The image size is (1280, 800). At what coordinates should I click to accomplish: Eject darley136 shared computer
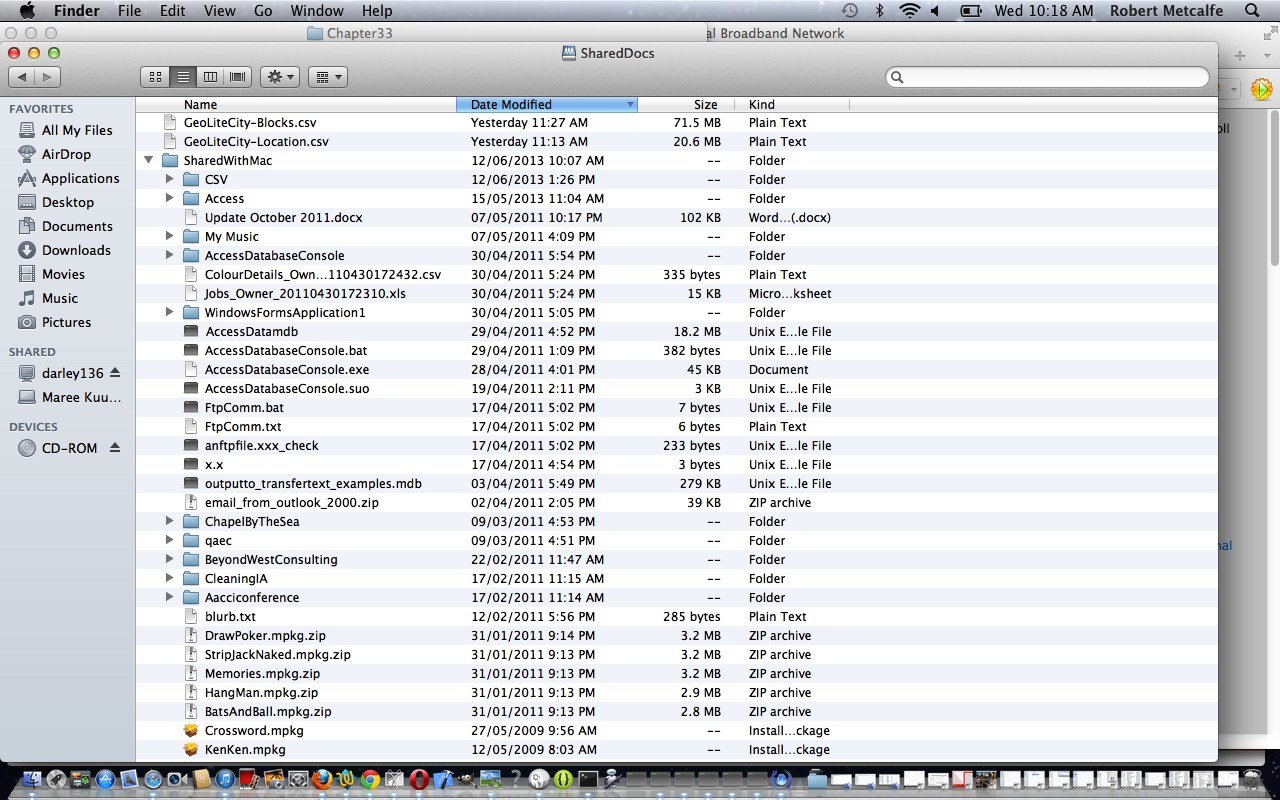(x=115, y=373)
